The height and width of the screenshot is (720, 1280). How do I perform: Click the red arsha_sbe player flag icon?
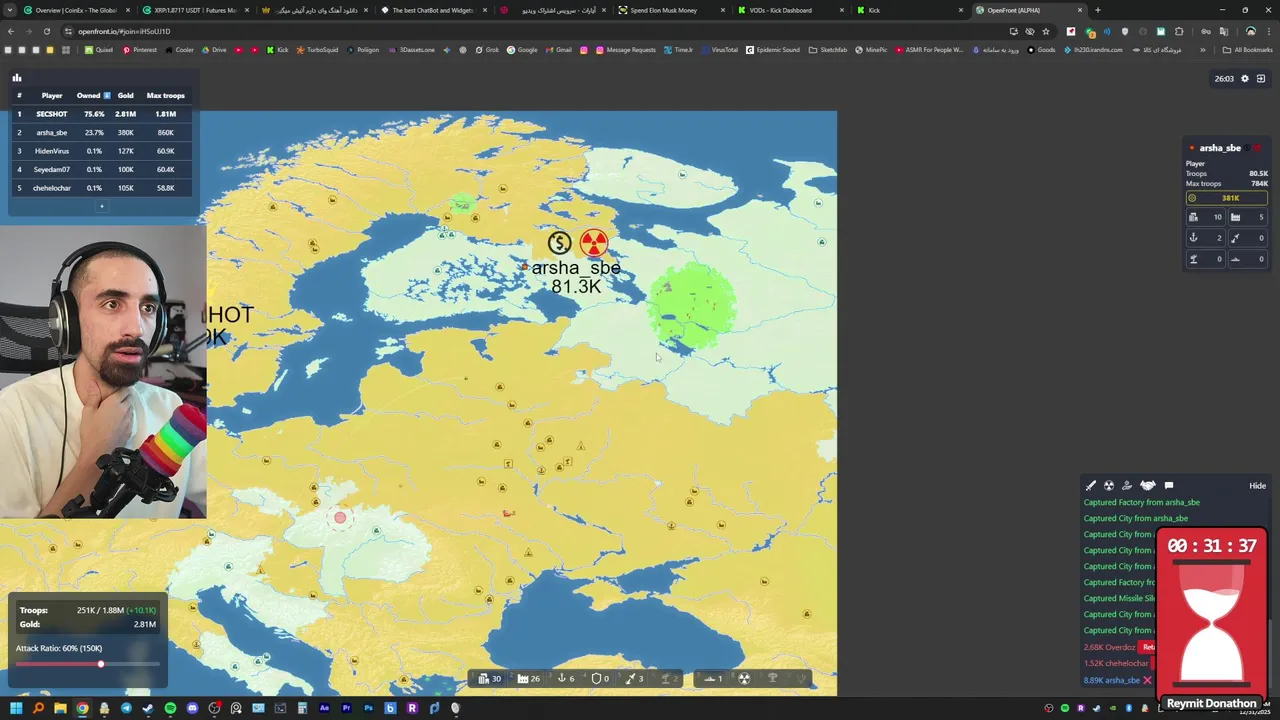pos(1192,148)
